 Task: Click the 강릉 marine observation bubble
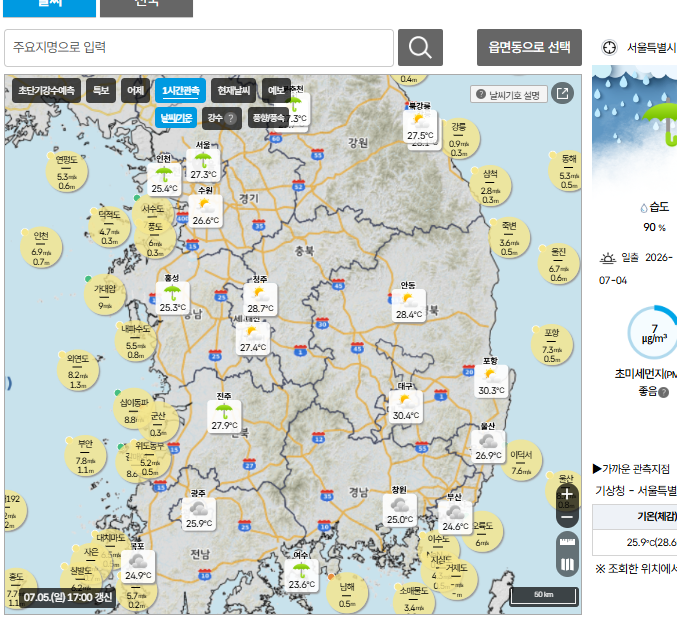point(459,139)
